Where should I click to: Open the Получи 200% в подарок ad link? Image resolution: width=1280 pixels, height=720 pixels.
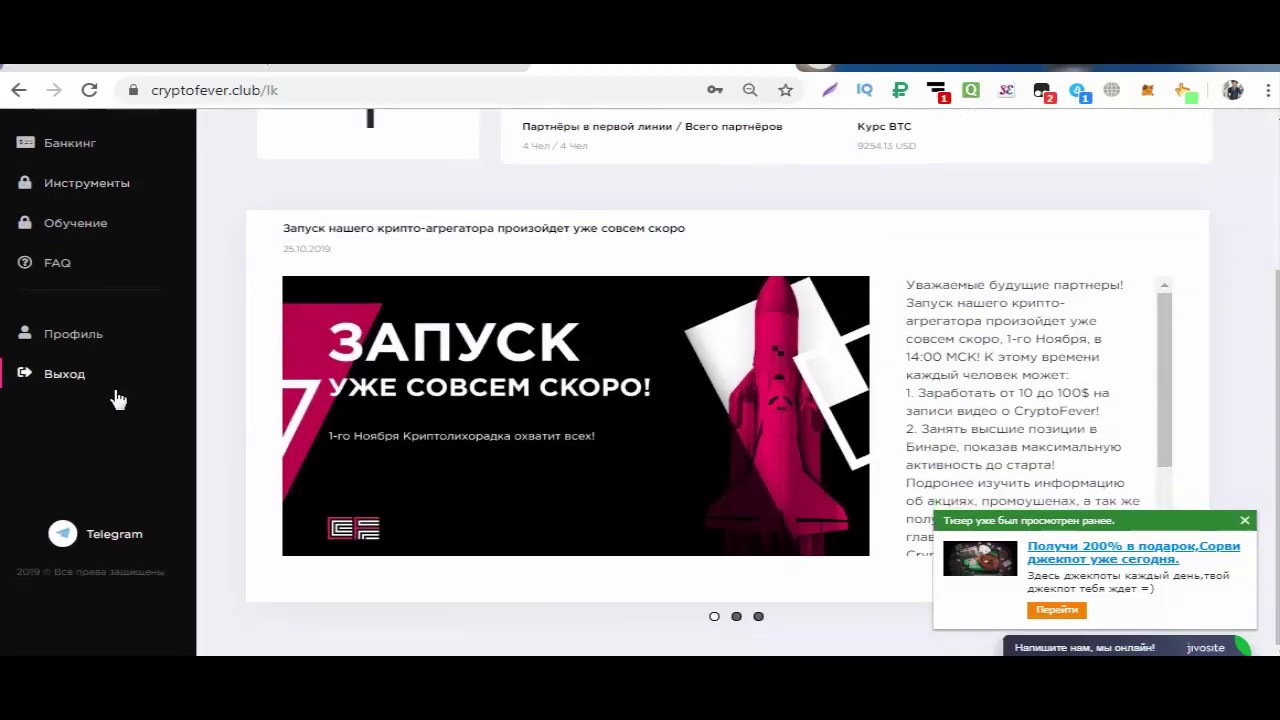coord(1133,553)
